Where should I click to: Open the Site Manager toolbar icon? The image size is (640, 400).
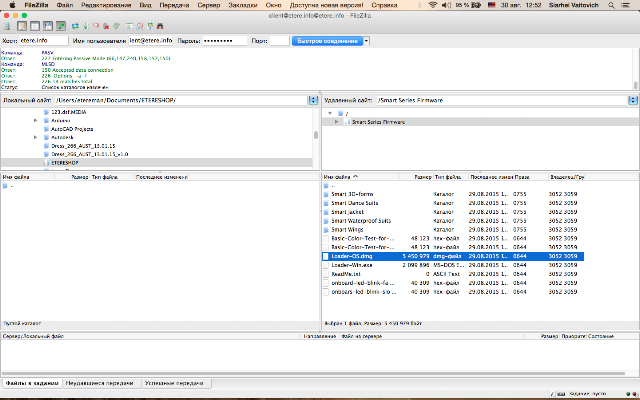click(7, 26)
